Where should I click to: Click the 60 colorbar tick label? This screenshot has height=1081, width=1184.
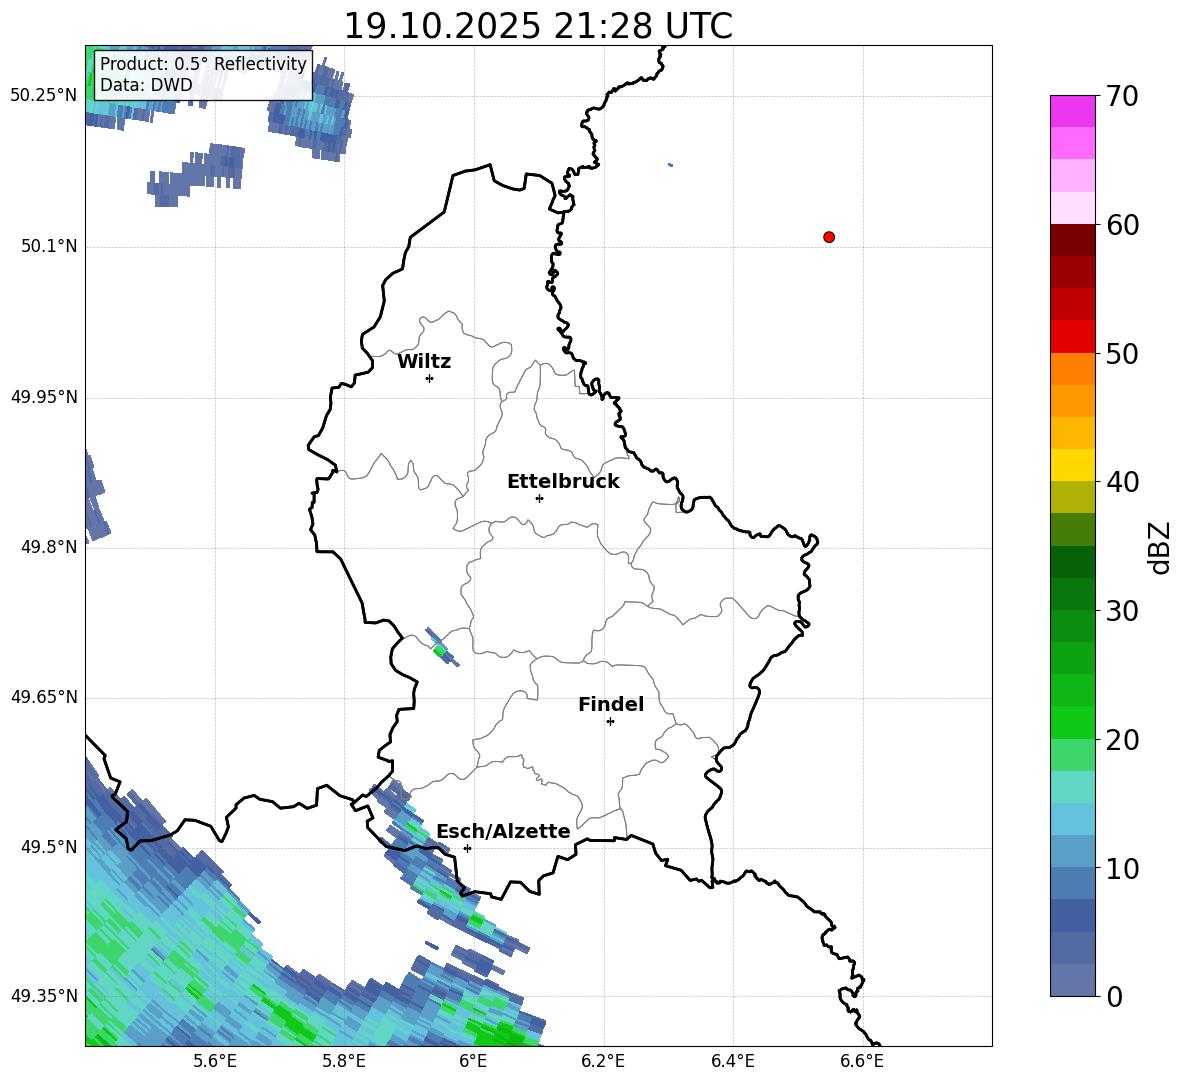pyautogui.click(x=1122, y=225)
